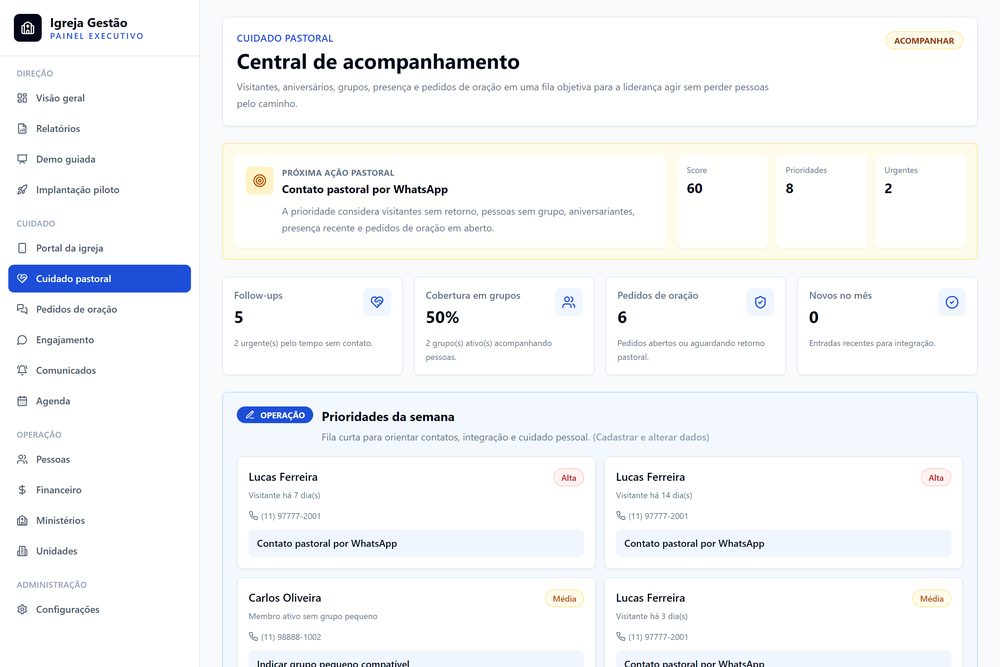Click the gear icon next to Configurações
Image resolution: width=1000 pixels, height=667 pixels.
[x=22, y=609]
